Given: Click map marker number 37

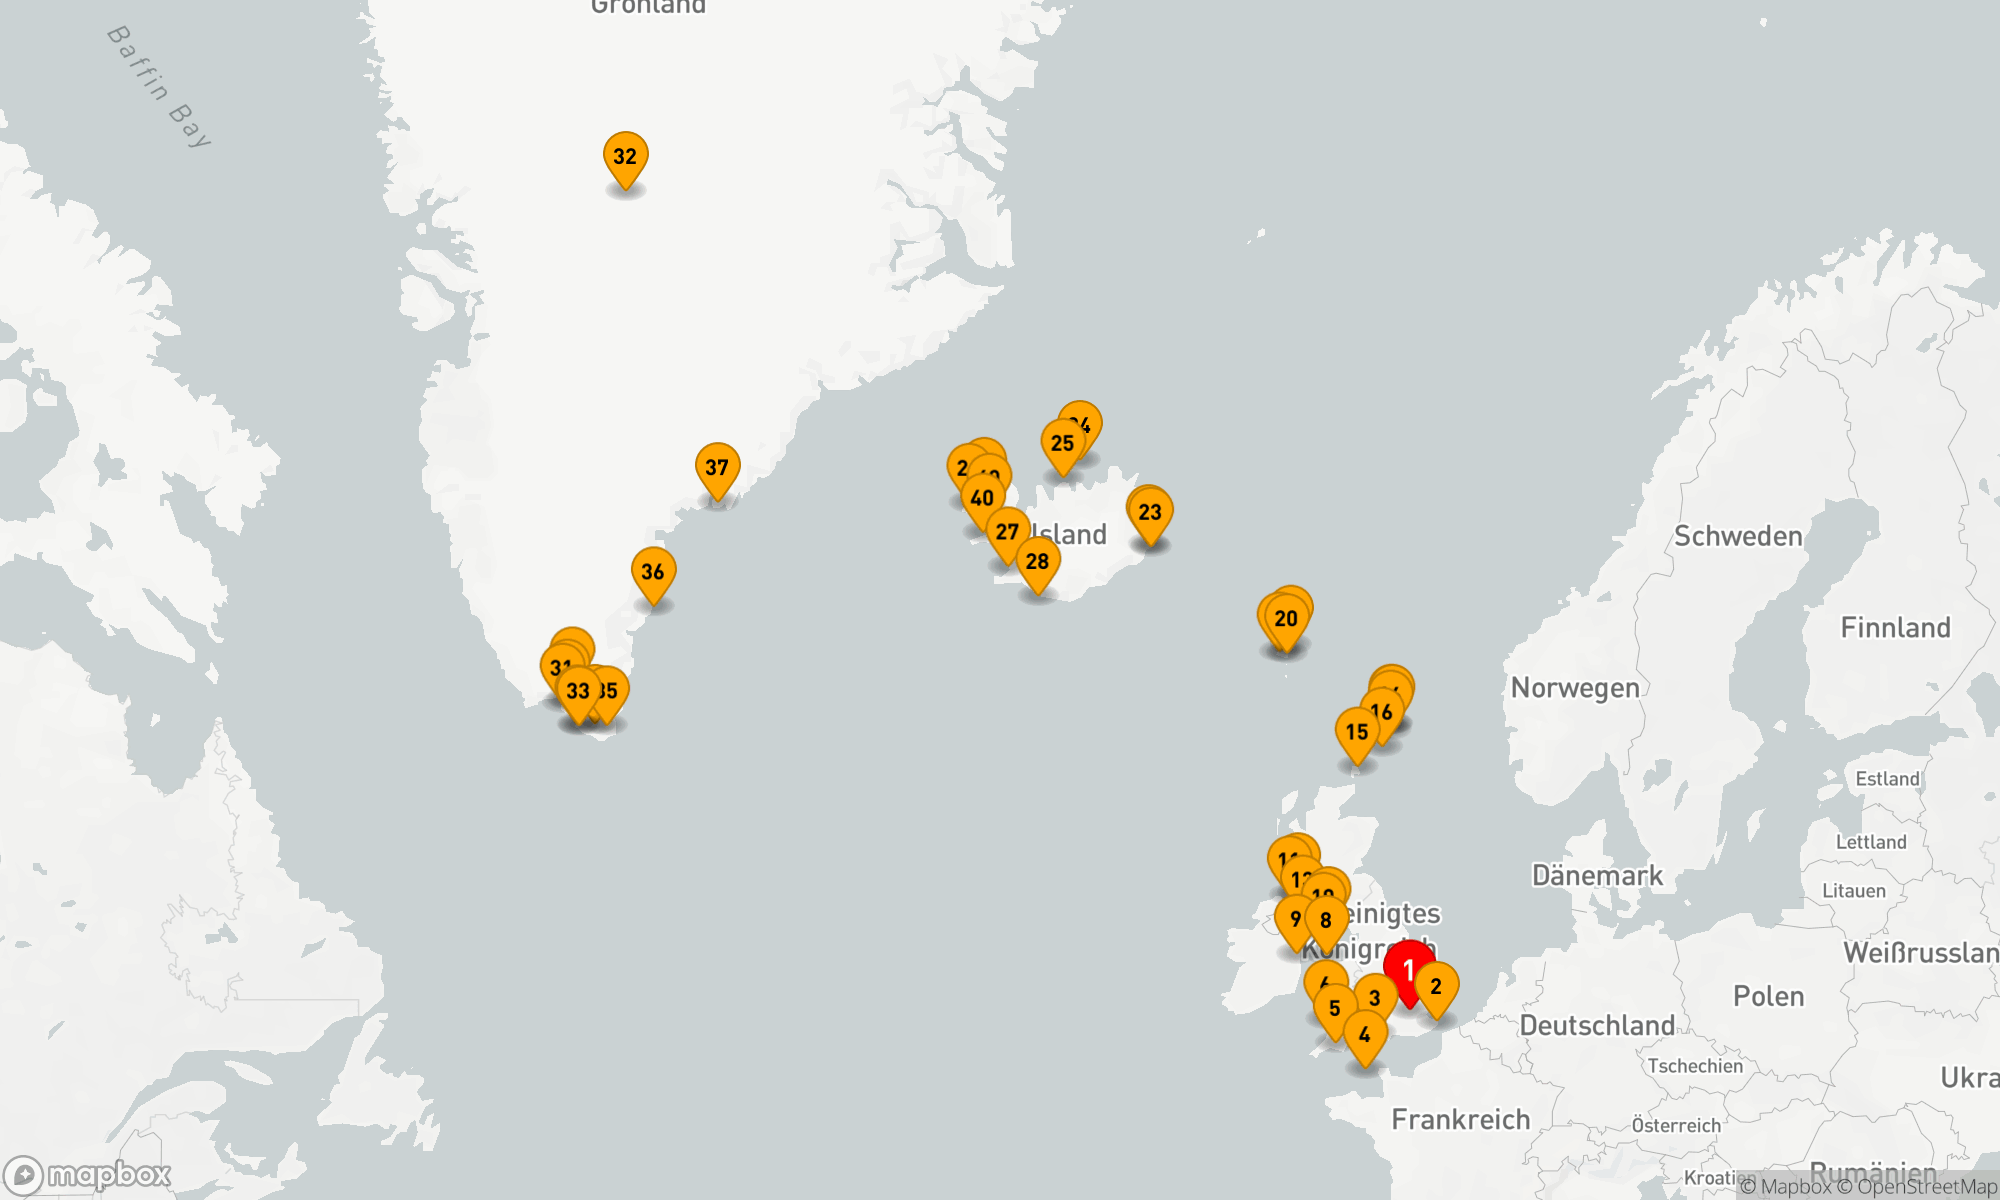Looking at the screenshot, I should coord(717,468).
